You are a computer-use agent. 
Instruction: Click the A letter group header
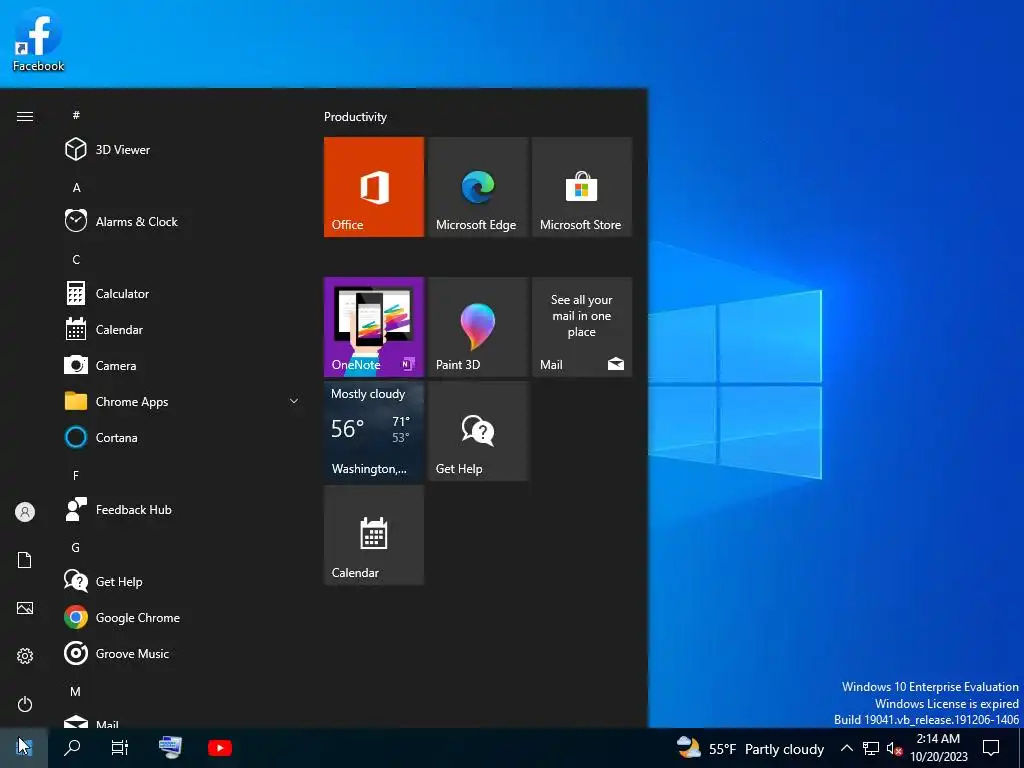(x=76, y=187)
